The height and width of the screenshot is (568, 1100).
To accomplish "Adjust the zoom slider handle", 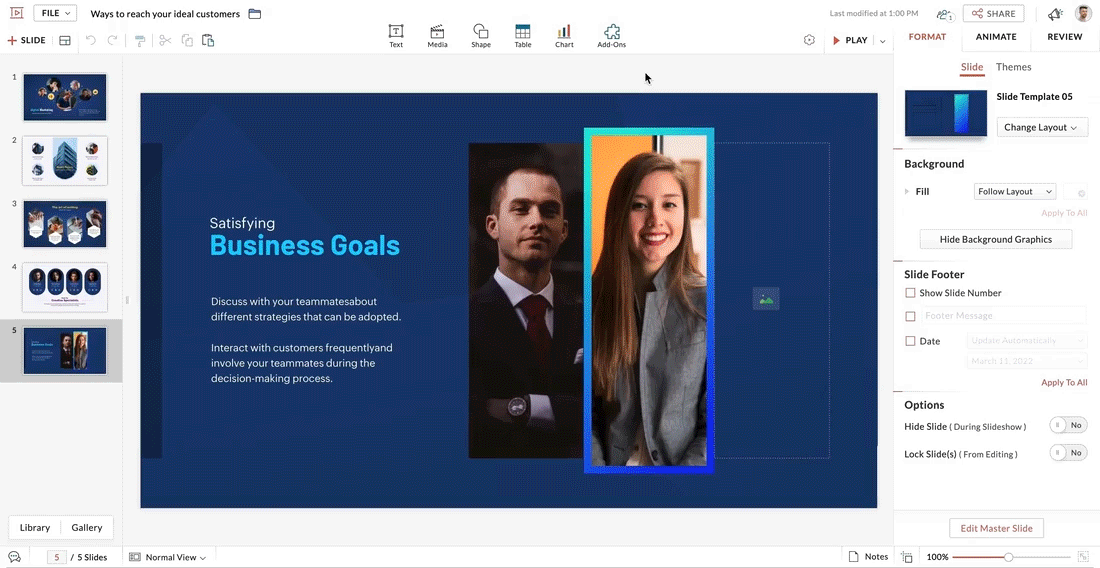I will pyautogui.click(x=1008, y=557).
